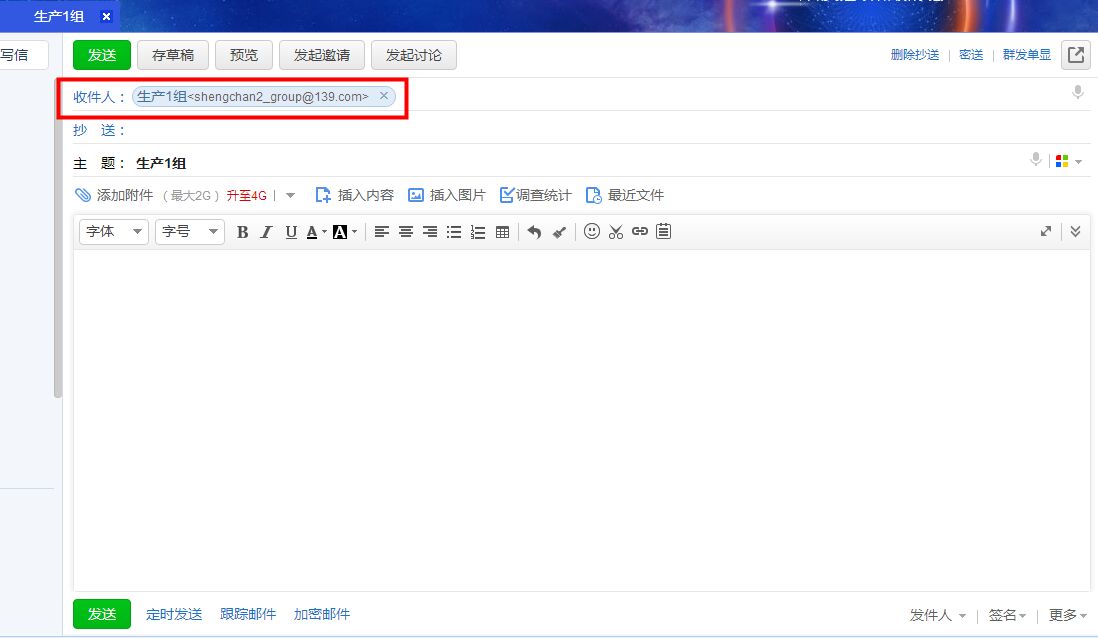This screenshot has width=1098, height=638.
Task: Open the 字体 font dropdown
Action: (x=113, y=232)
